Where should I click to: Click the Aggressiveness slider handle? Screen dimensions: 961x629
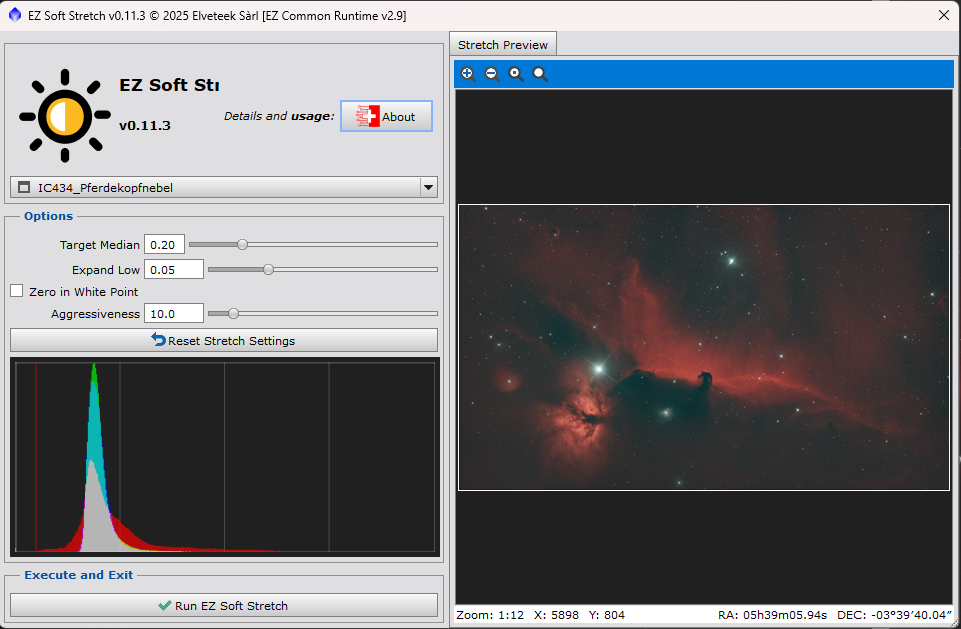[233, 313]
